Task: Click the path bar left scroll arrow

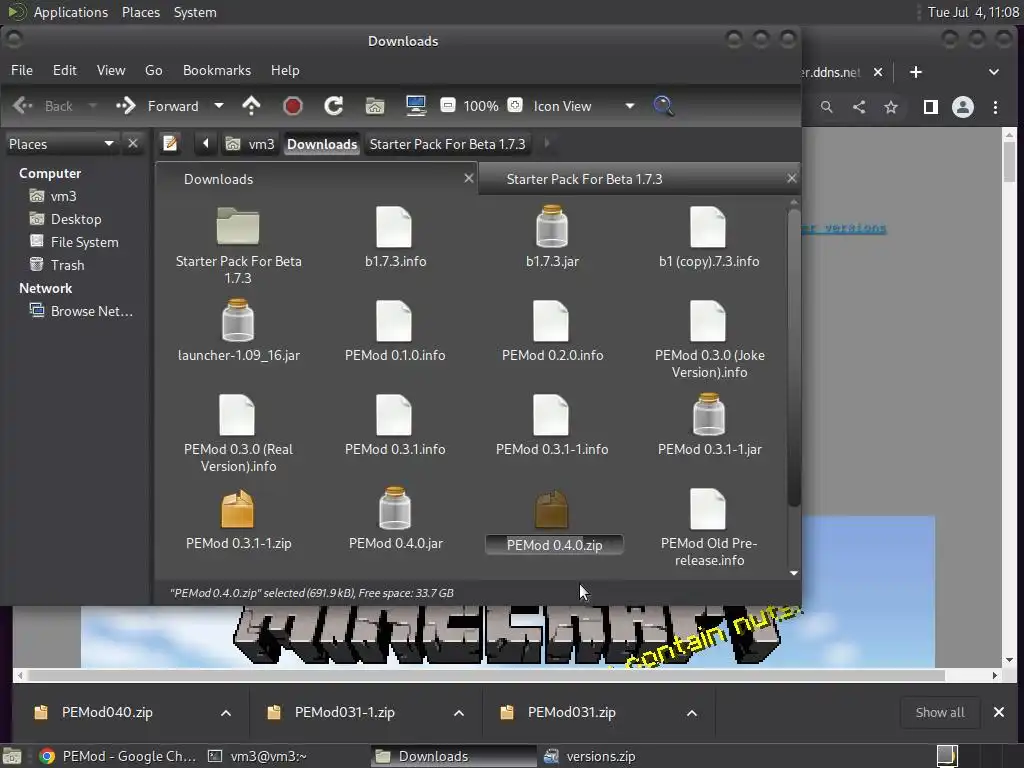Action: (206, 143)
